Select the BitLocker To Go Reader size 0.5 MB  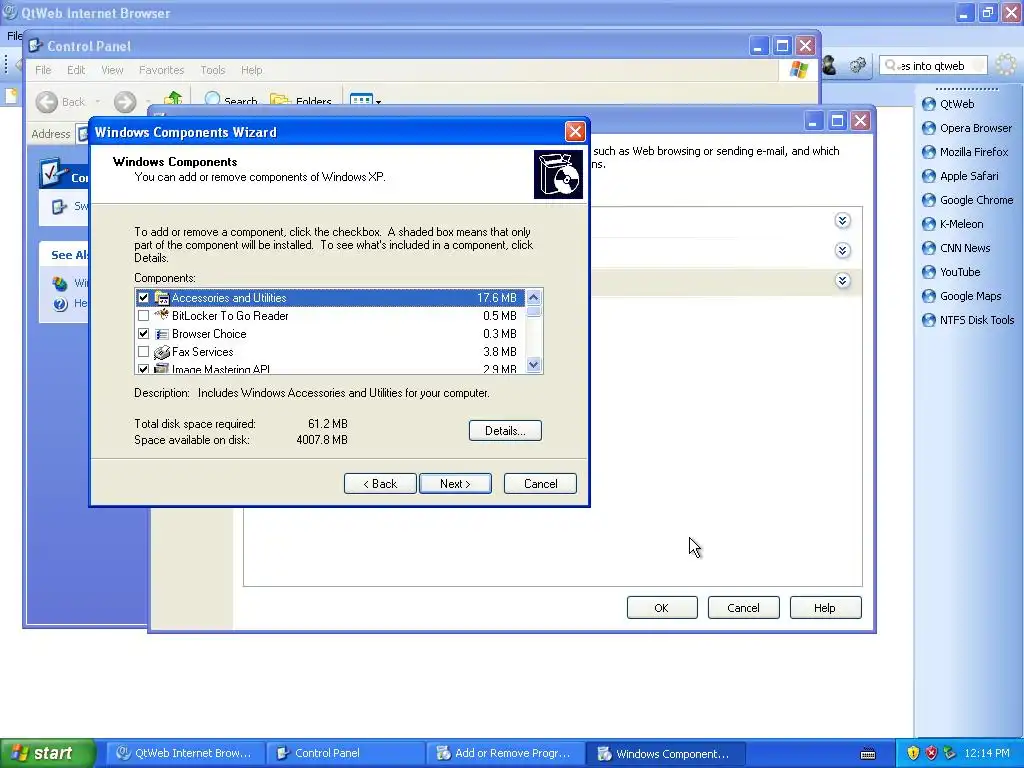pos(500,316)
